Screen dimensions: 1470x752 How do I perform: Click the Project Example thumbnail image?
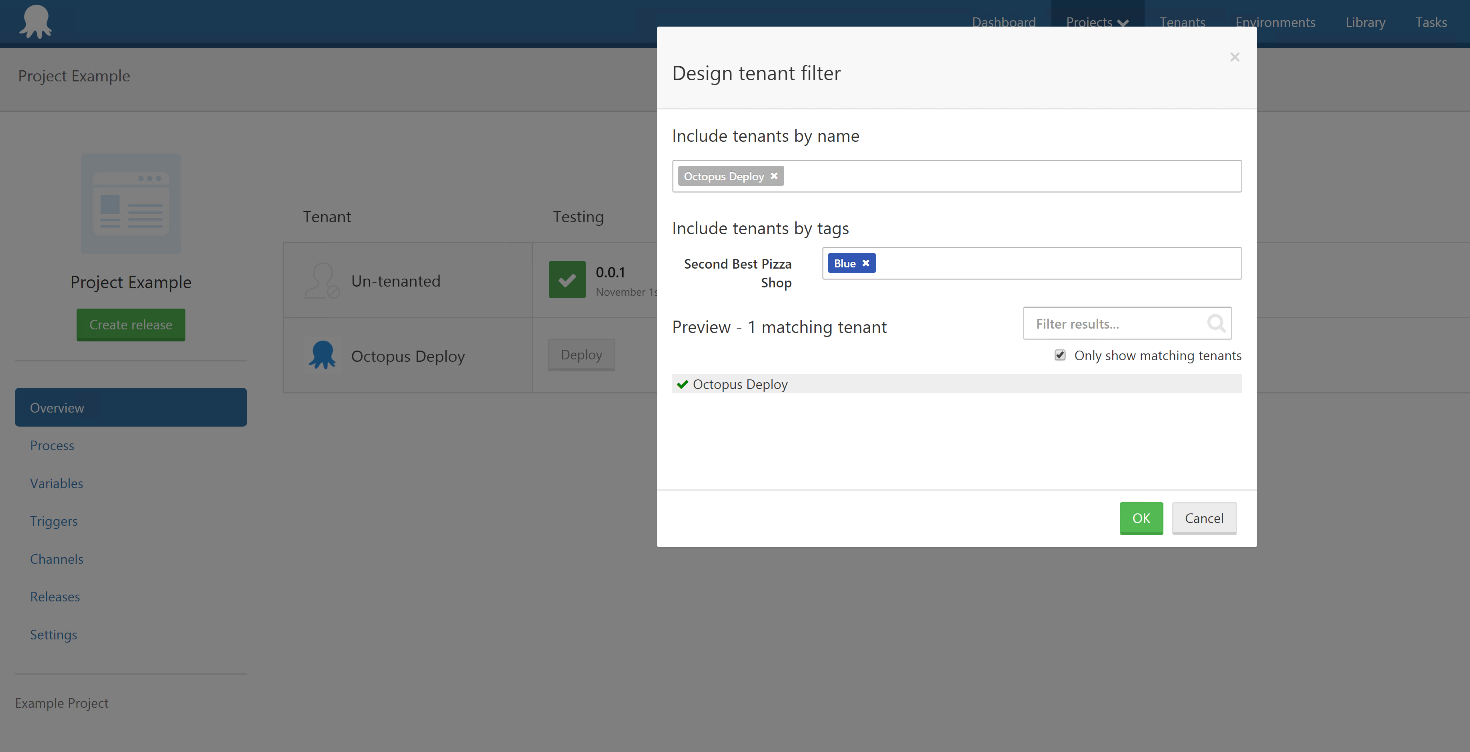point(130,203)
